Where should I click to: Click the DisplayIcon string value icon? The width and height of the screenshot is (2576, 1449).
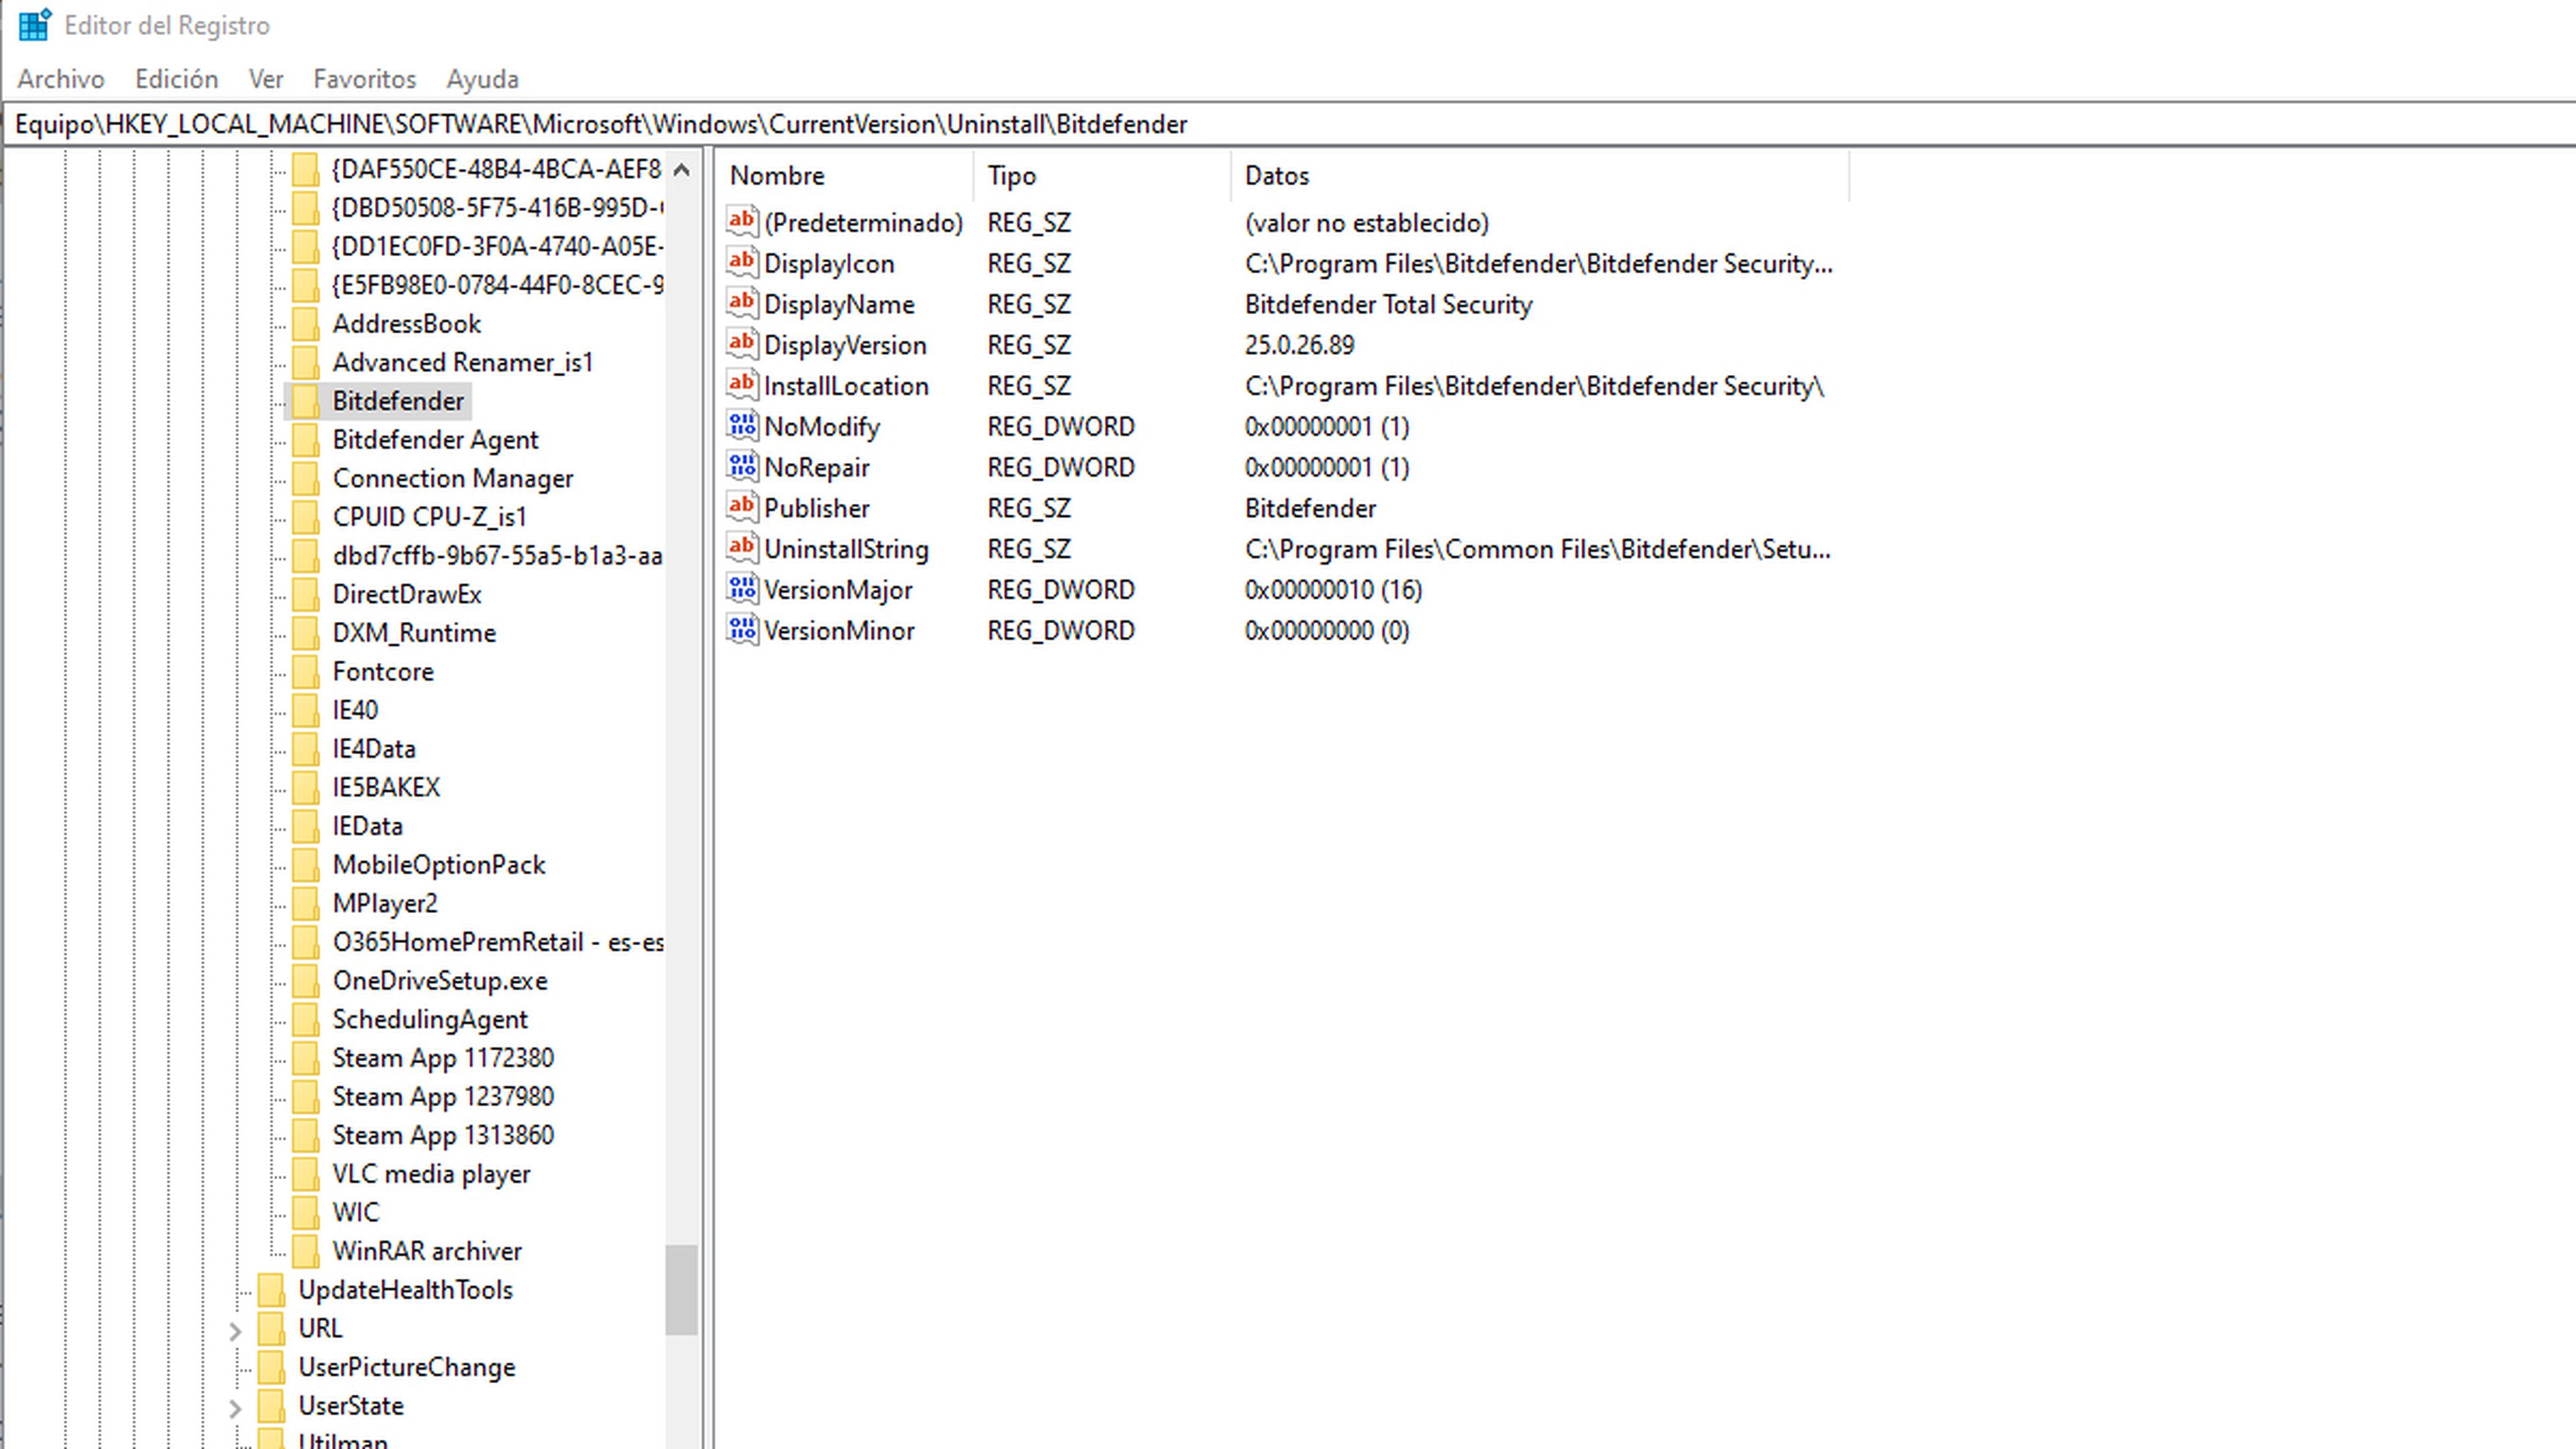coord(742,263)
